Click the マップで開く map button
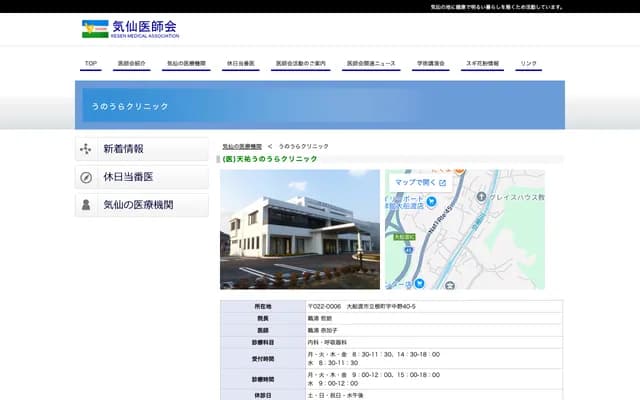 [x=420, y=183]
